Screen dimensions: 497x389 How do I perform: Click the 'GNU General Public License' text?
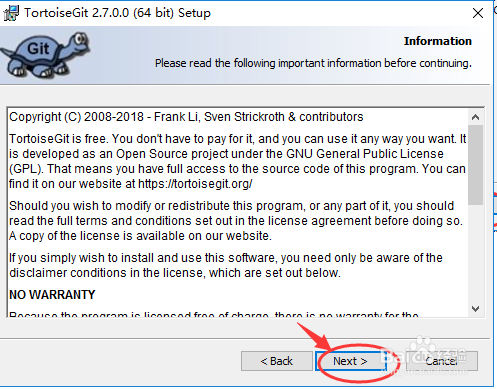pos(365,154)
